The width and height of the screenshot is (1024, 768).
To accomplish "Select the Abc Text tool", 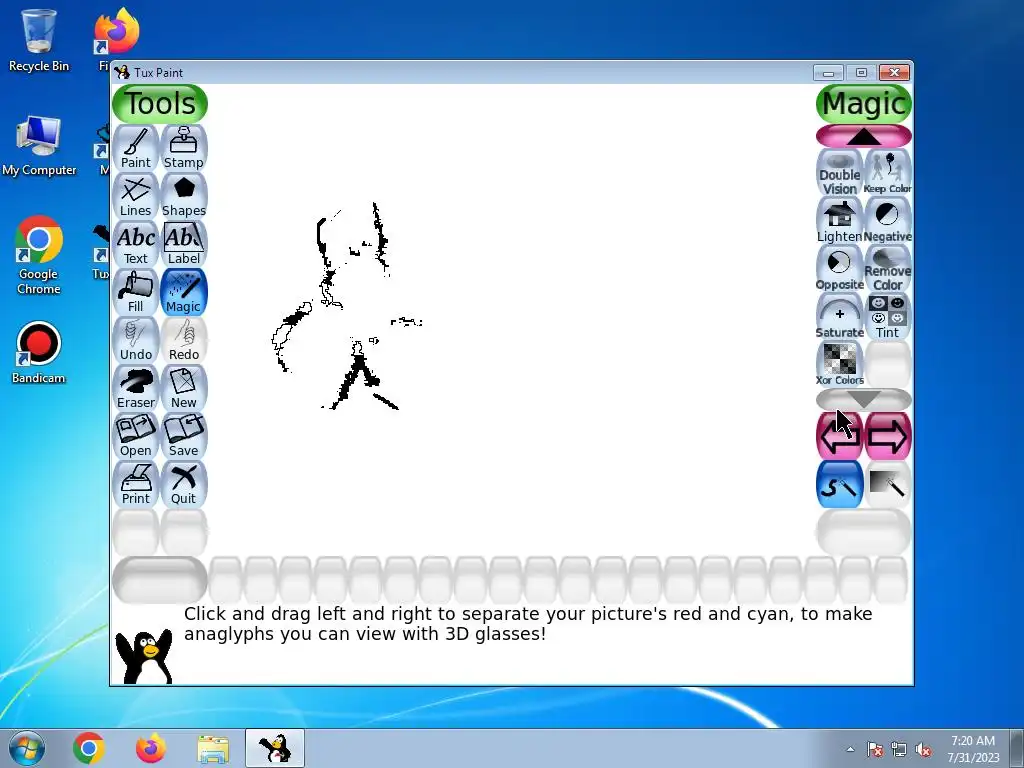I will point(136,244).
